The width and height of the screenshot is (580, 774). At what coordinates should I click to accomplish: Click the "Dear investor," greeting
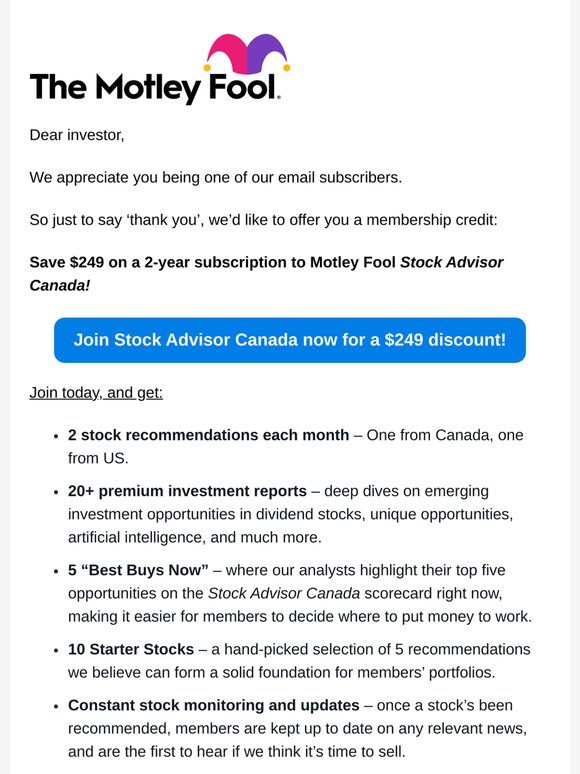(77, 135)
